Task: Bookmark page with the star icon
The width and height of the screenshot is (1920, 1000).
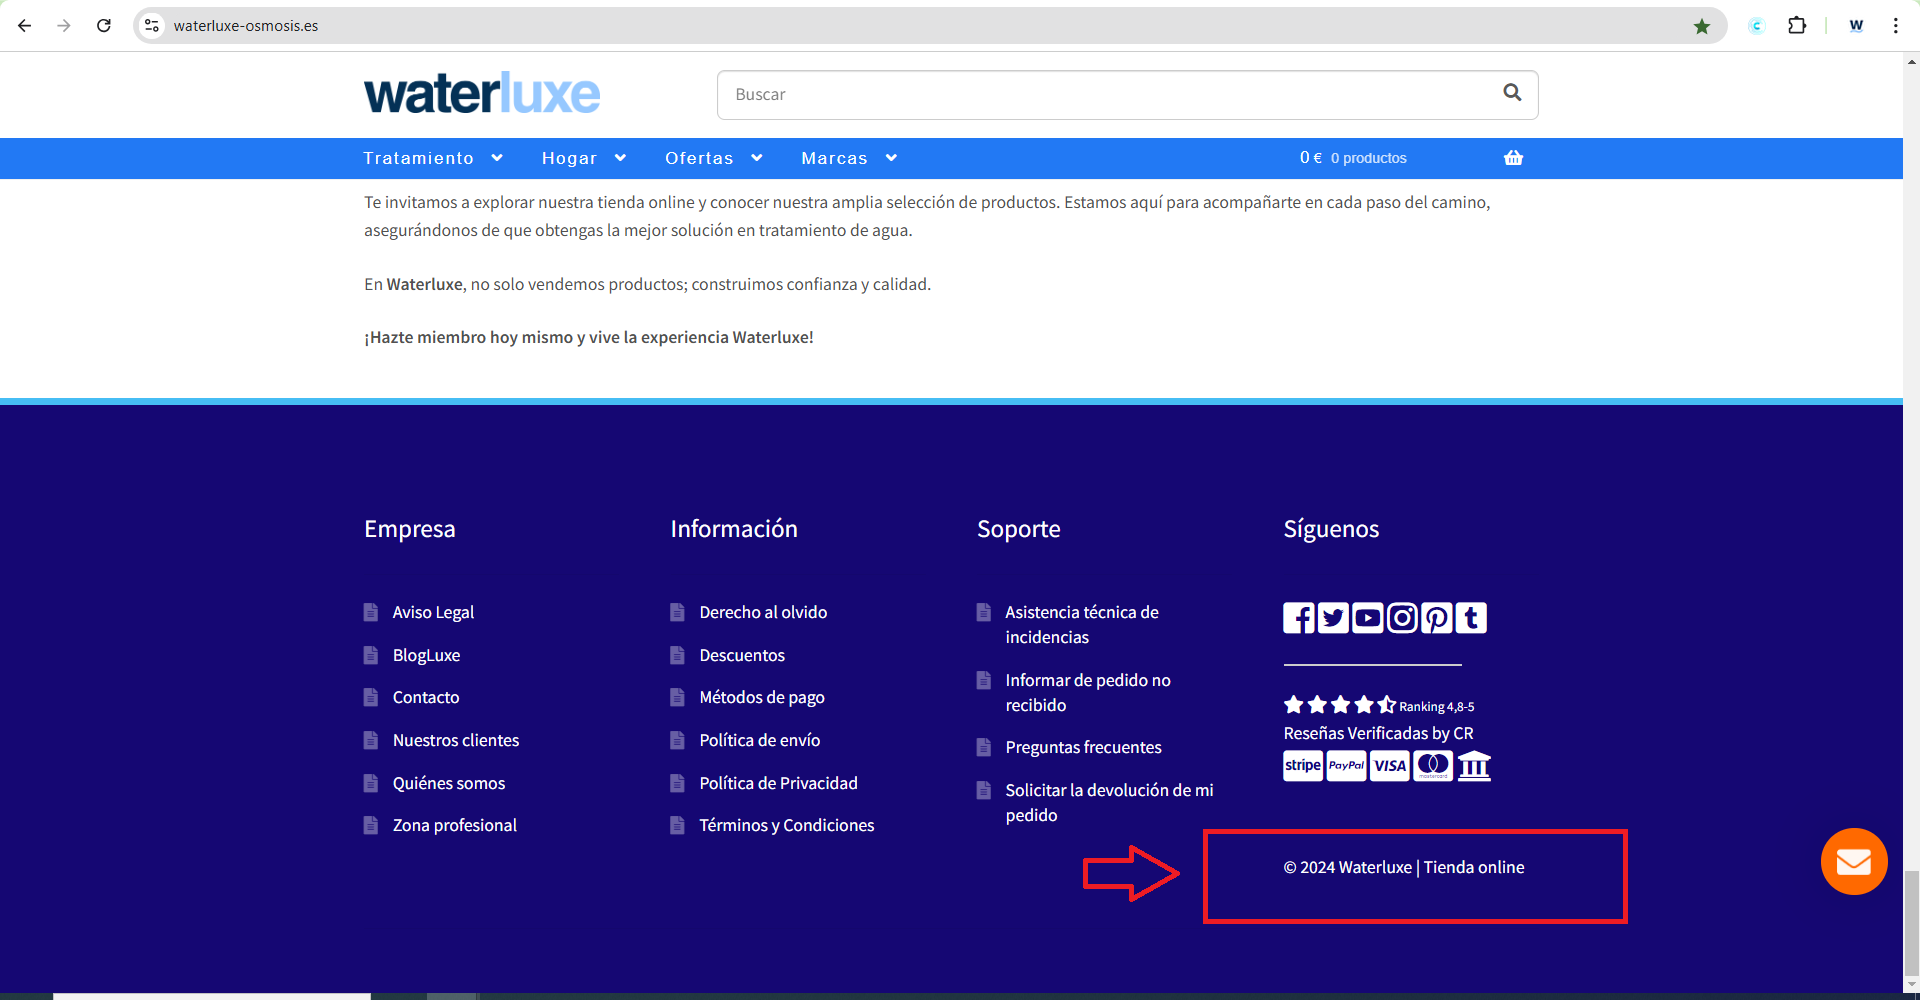Action: [1702, 26]
